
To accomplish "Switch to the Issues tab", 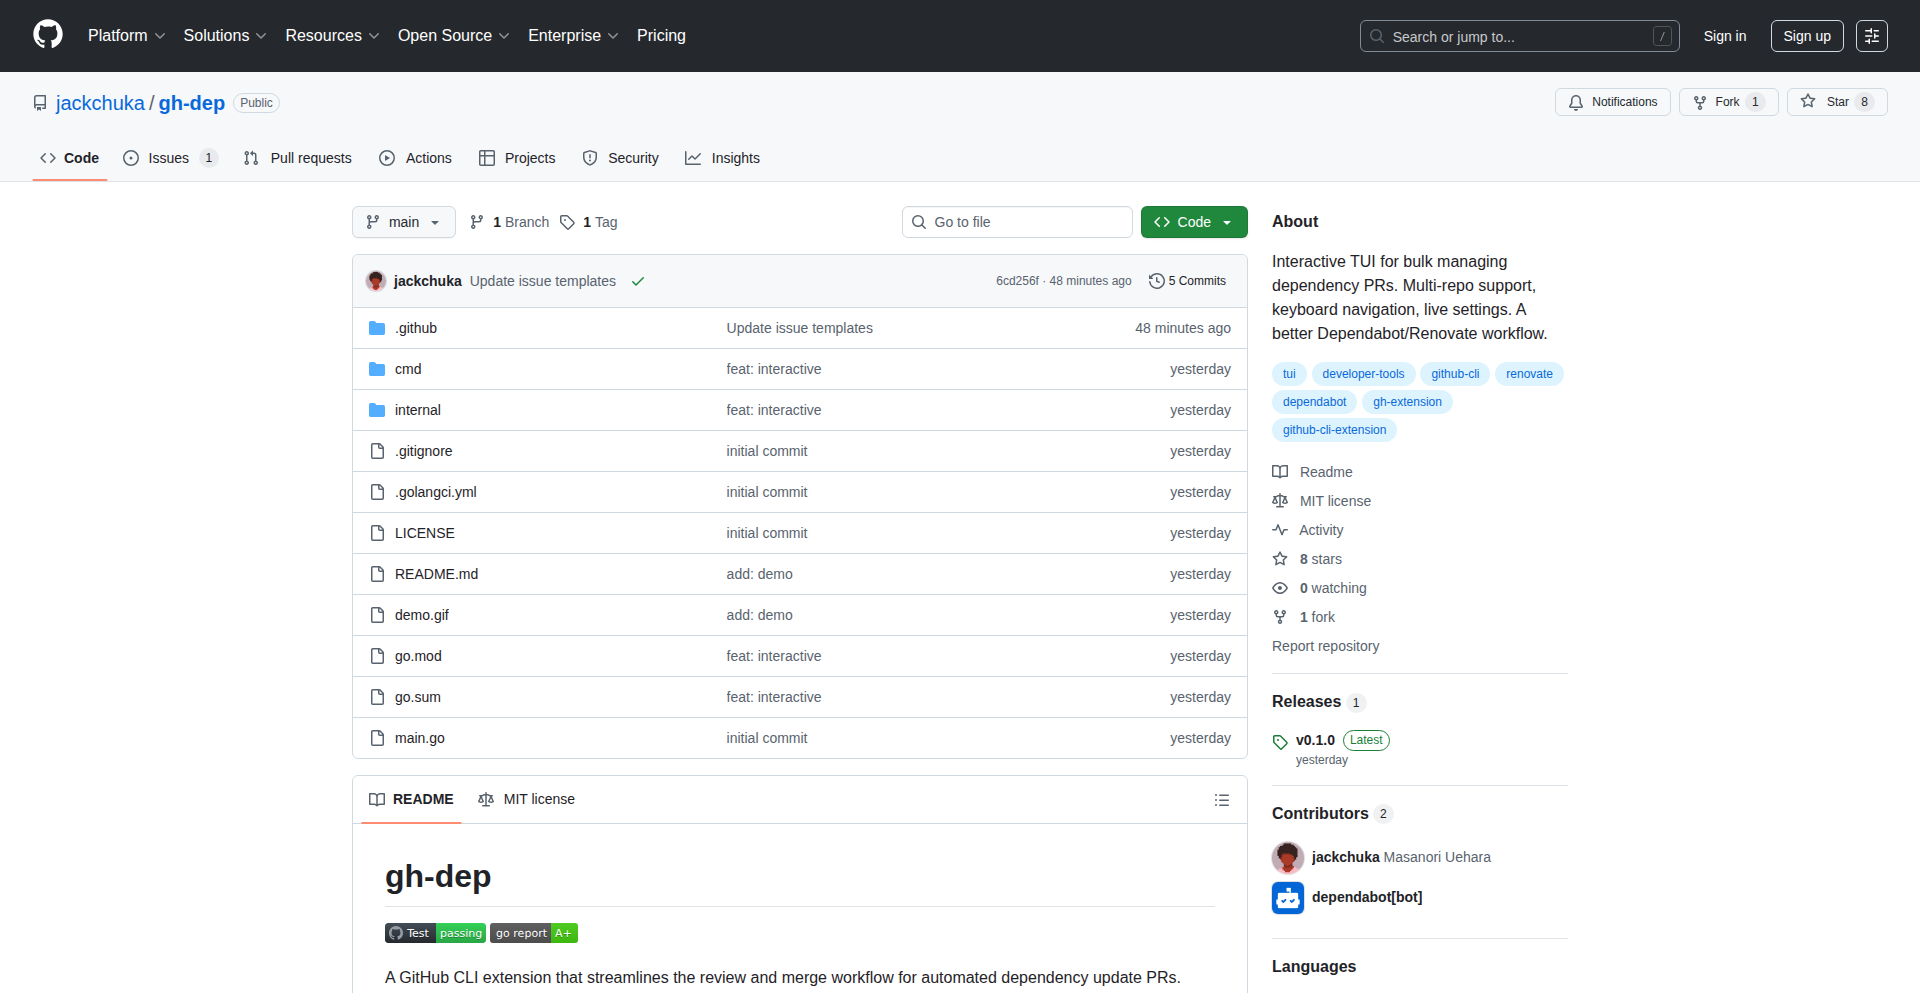I will click(x=170, y=158).
